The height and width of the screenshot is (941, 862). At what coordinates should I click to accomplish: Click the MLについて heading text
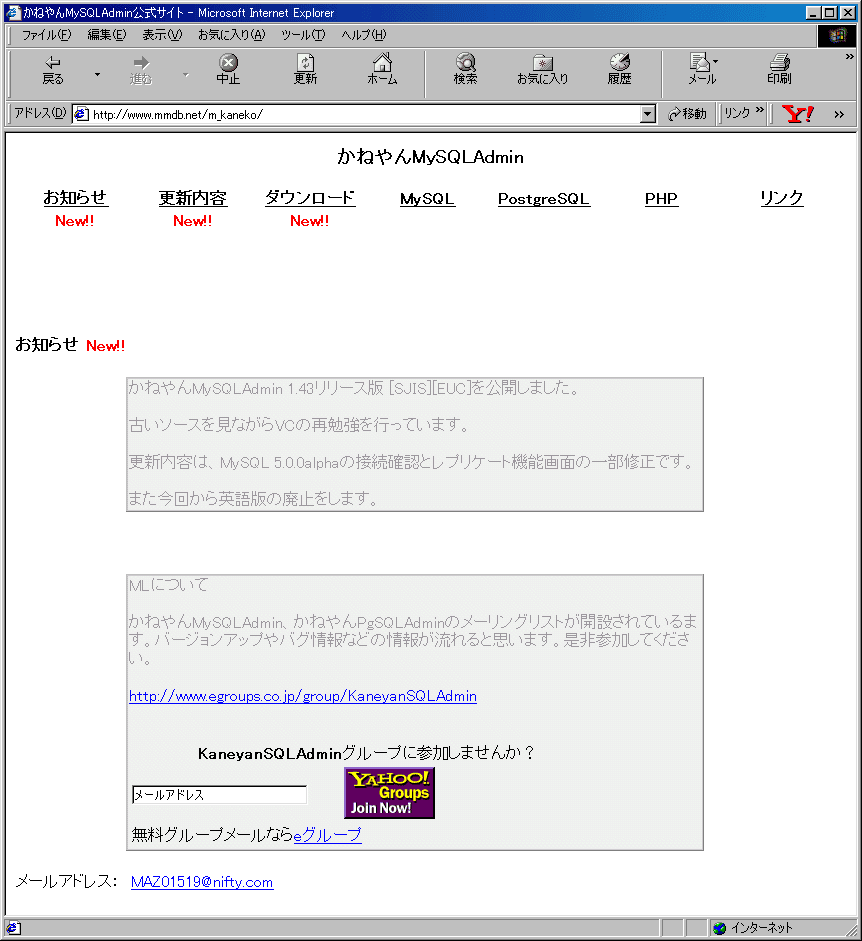pyautogui.click(x=169, y=585)
